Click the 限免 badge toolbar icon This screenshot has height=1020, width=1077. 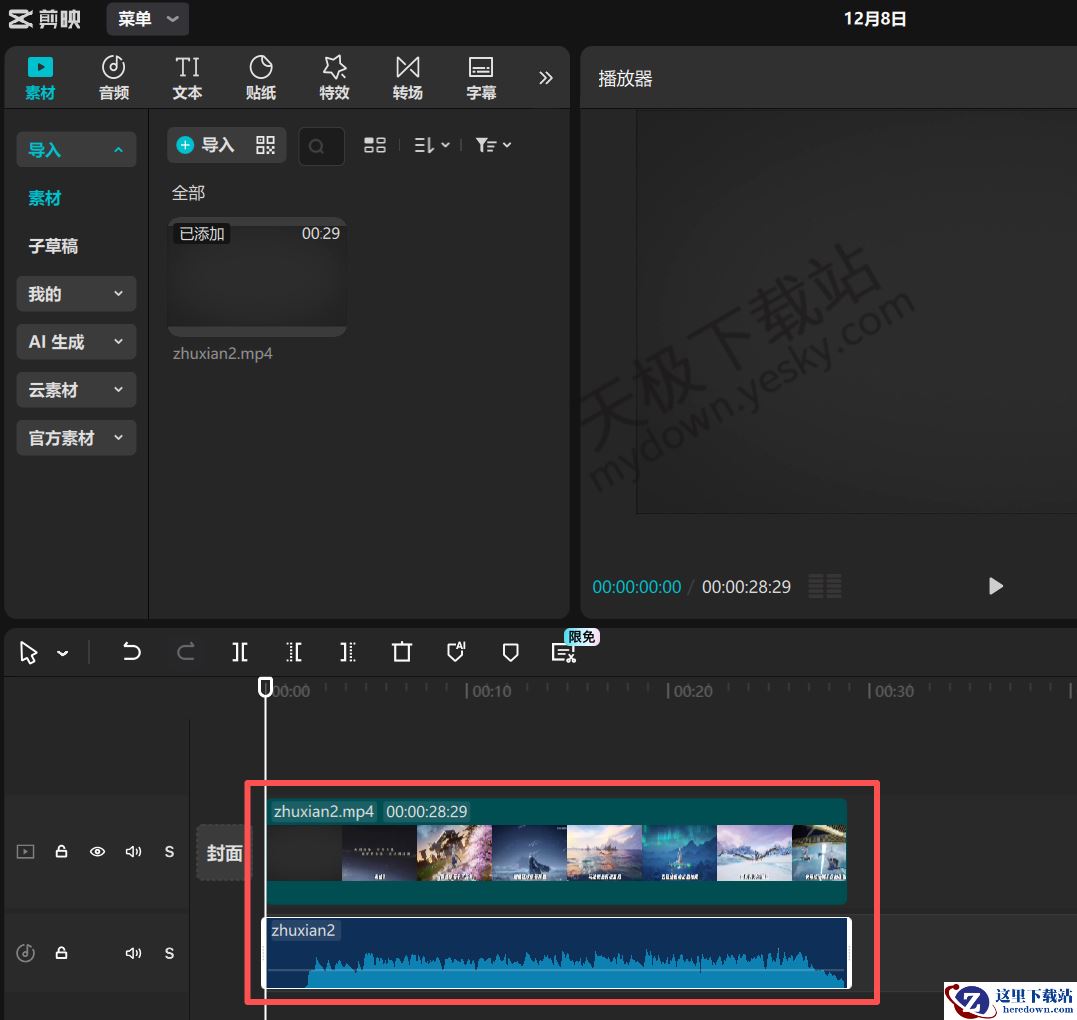[564, 652]
